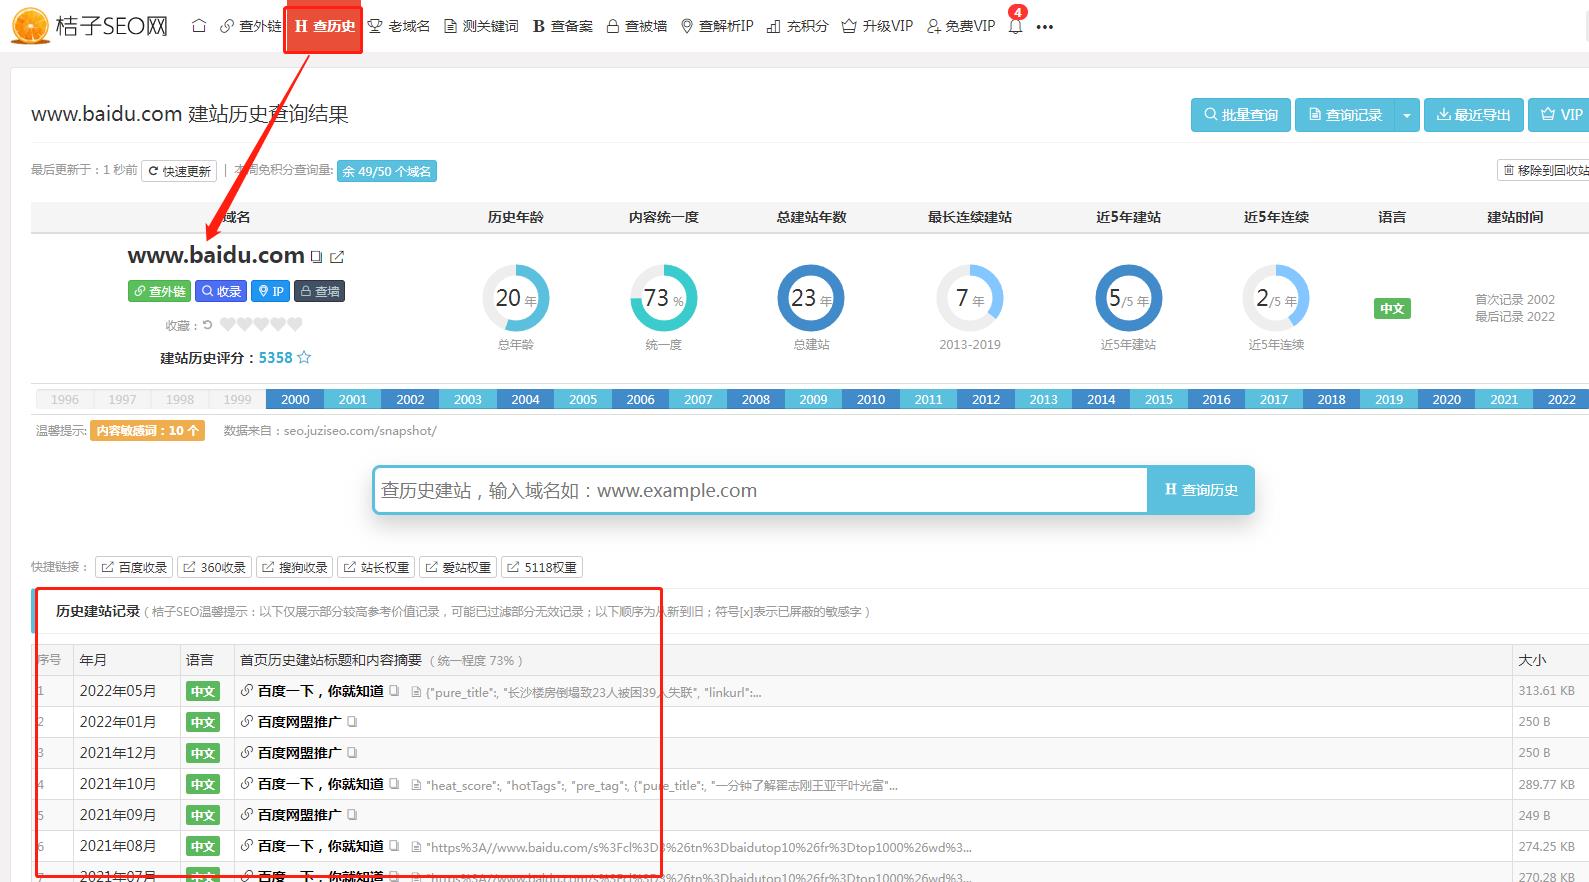Open the 查历史 navigation tab

324,26
